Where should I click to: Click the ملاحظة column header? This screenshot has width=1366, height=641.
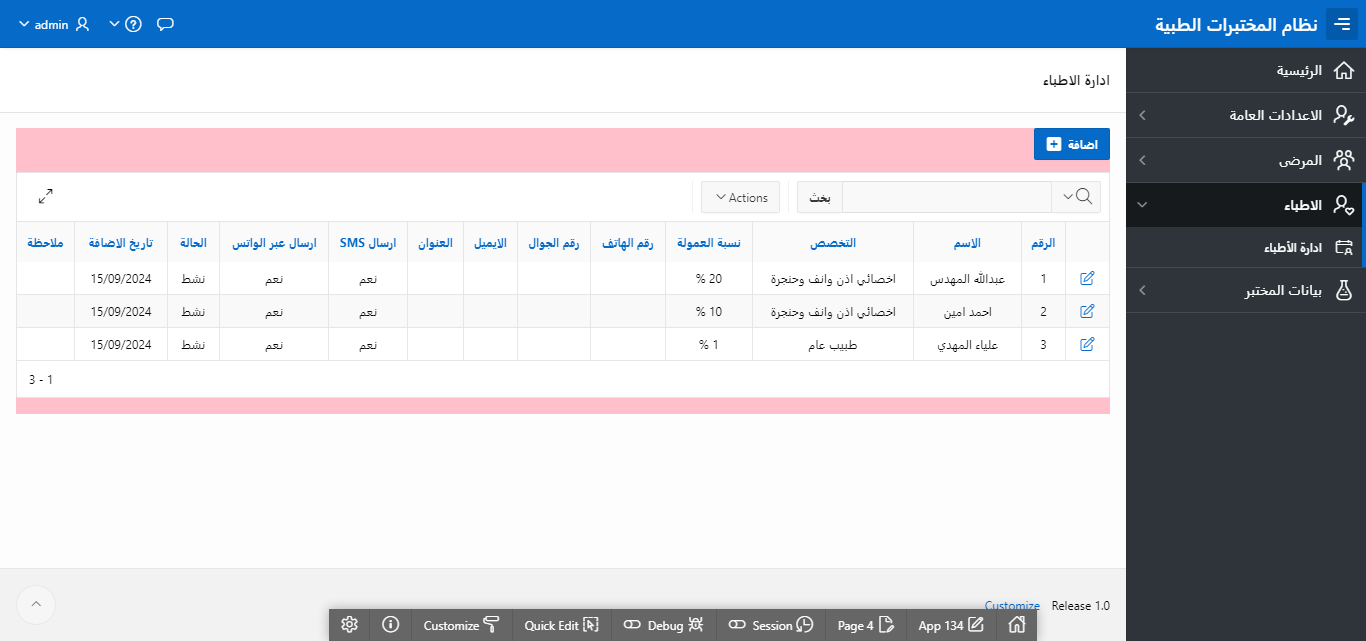click(46, 243)
